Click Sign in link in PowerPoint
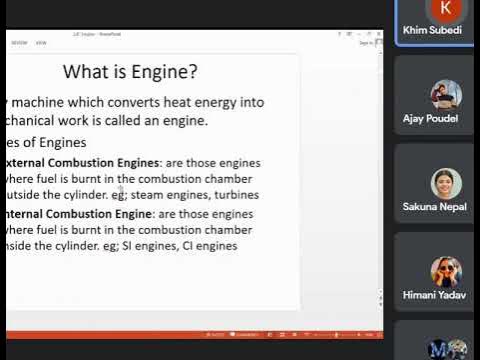 [366, 43]
